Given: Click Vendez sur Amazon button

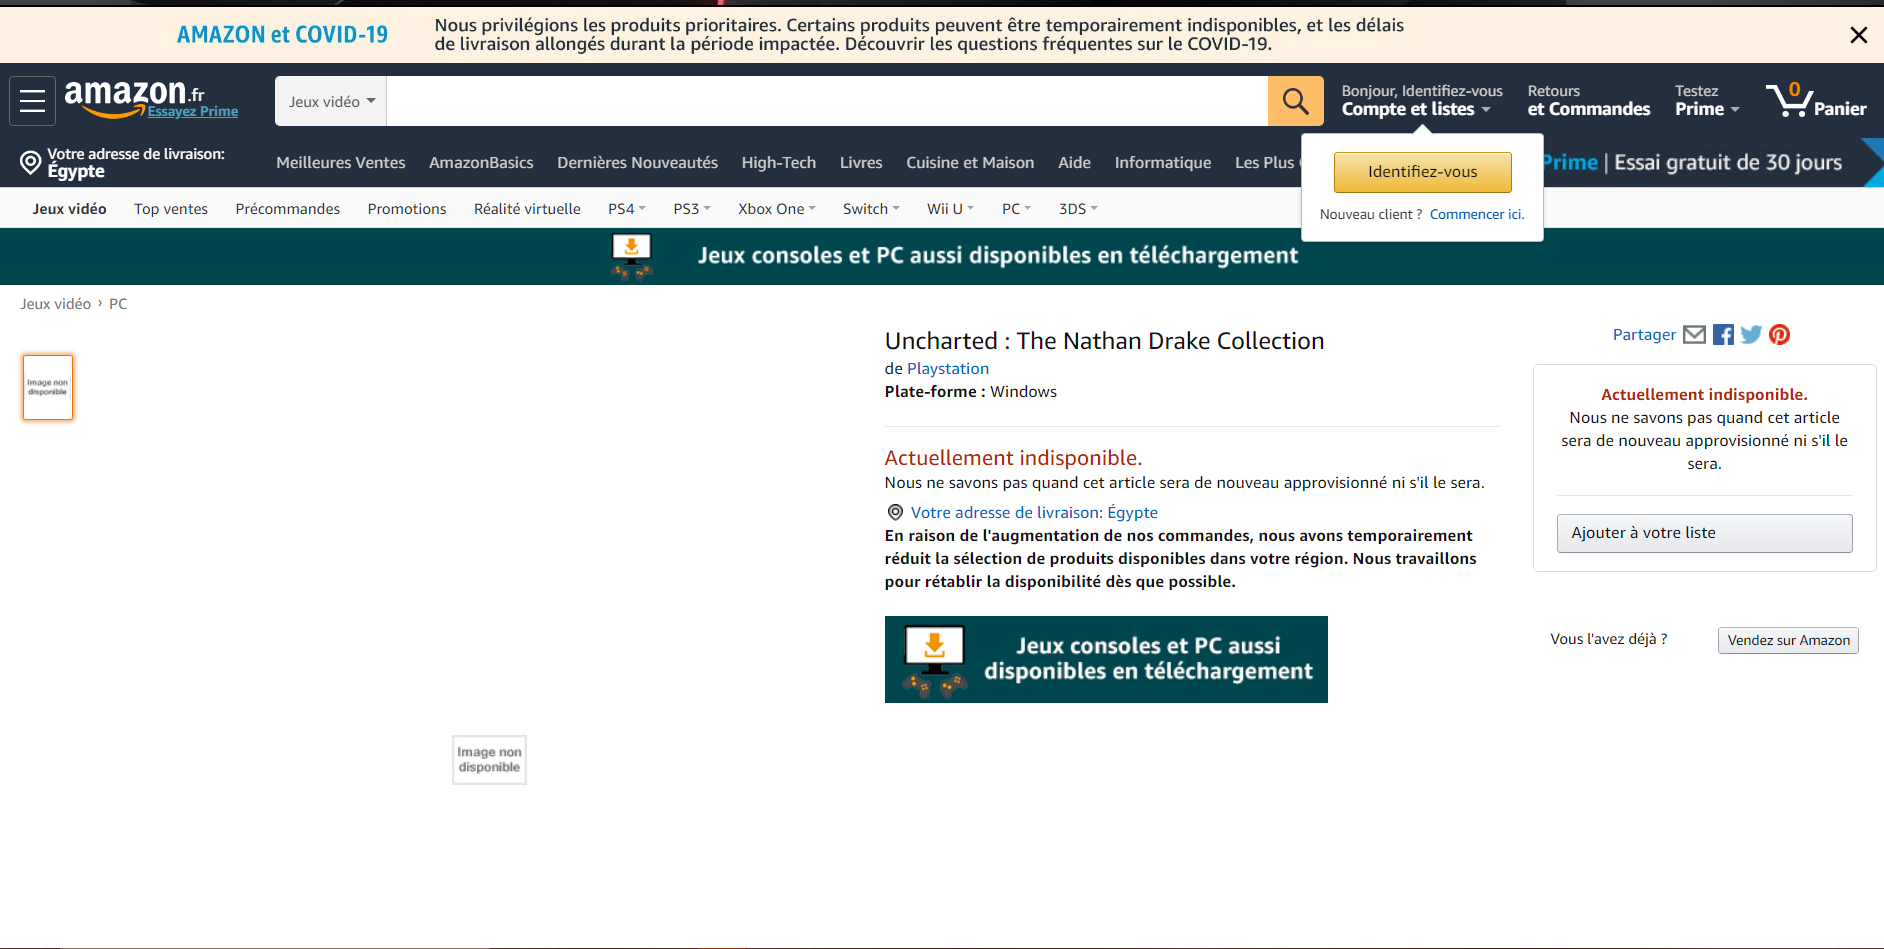Looking at the screenshot, I should [1788, 640].
